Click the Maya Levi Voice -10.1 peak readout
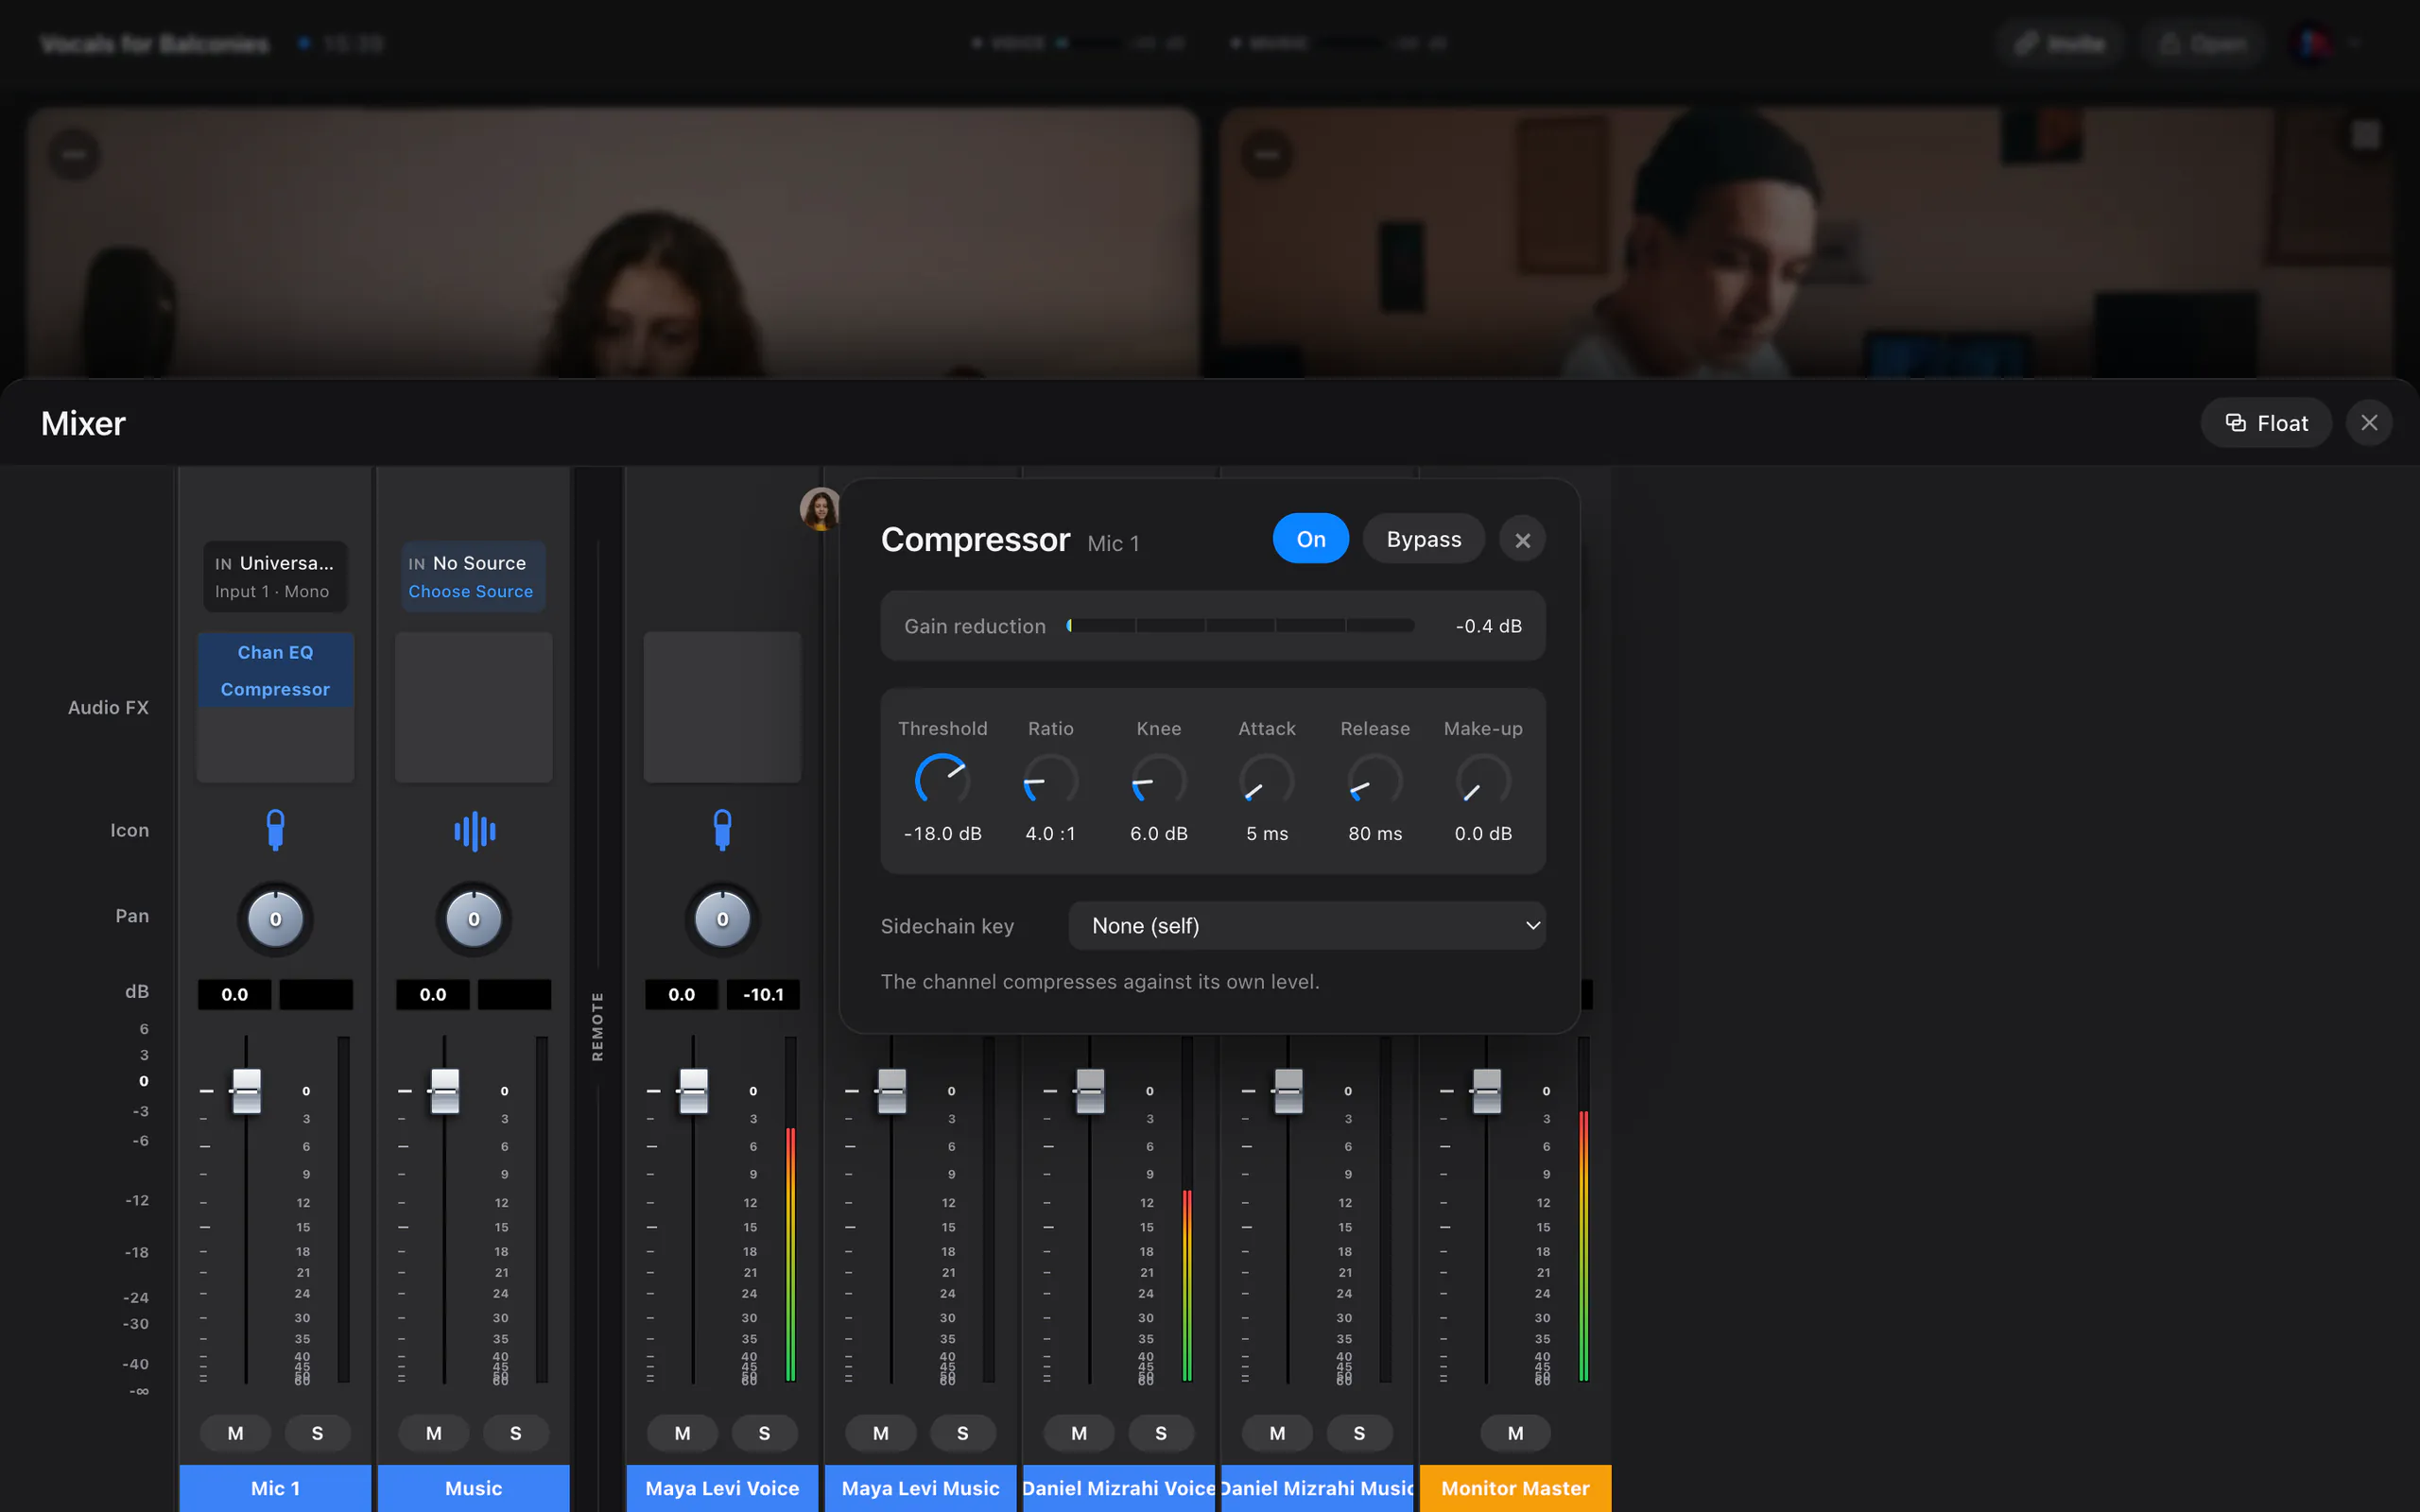The width and height of the screenshot is (2420, 1512). (x=763, y=995)
